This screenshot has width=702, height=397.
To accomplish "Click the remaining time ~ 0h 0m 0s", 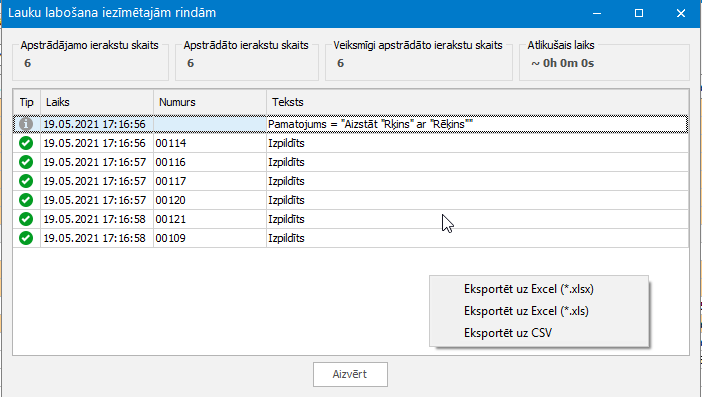I will tap(563, 64).
